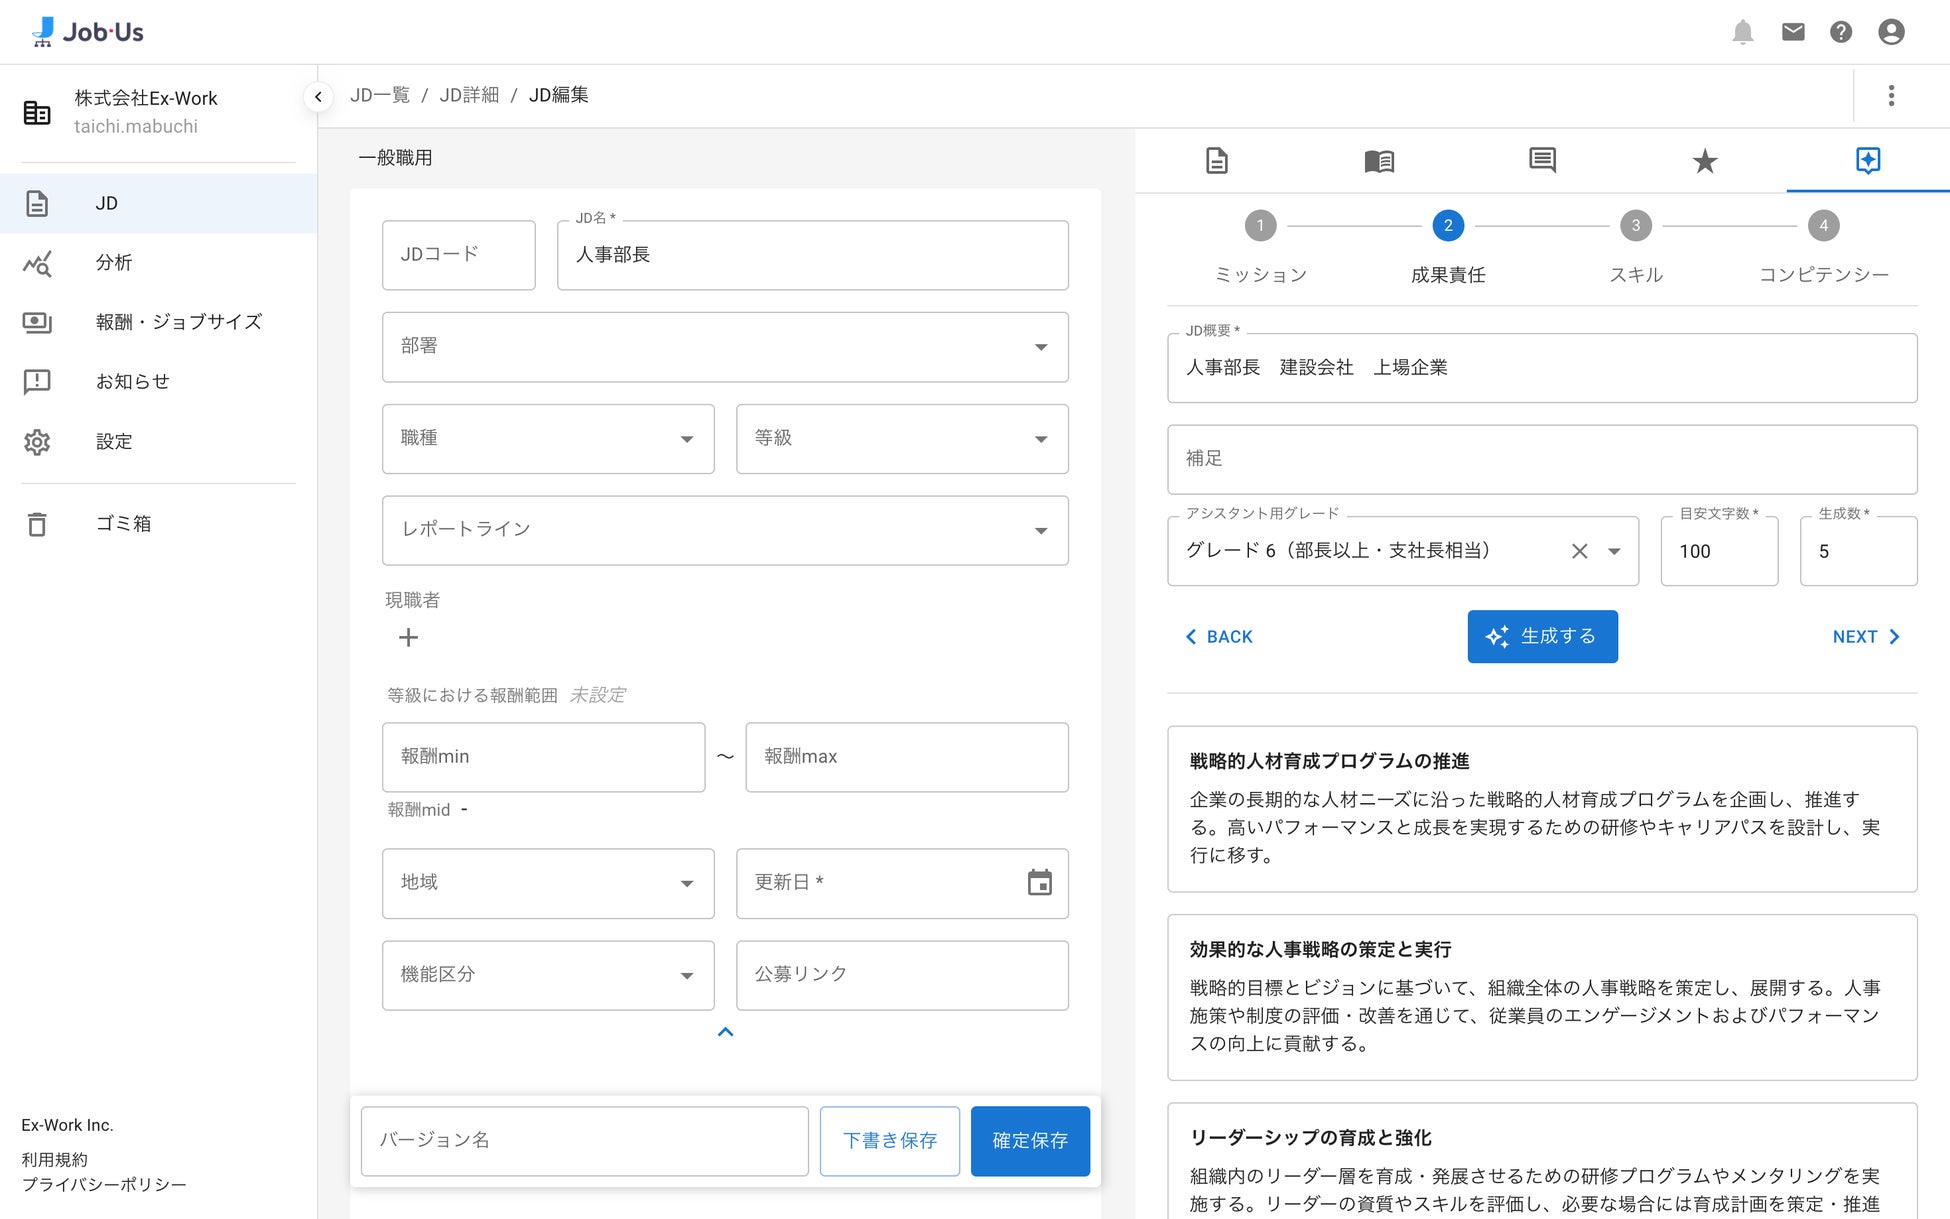Select the star favorites tab icon
This screenshot has height=1219, width=1950.
1705,160
